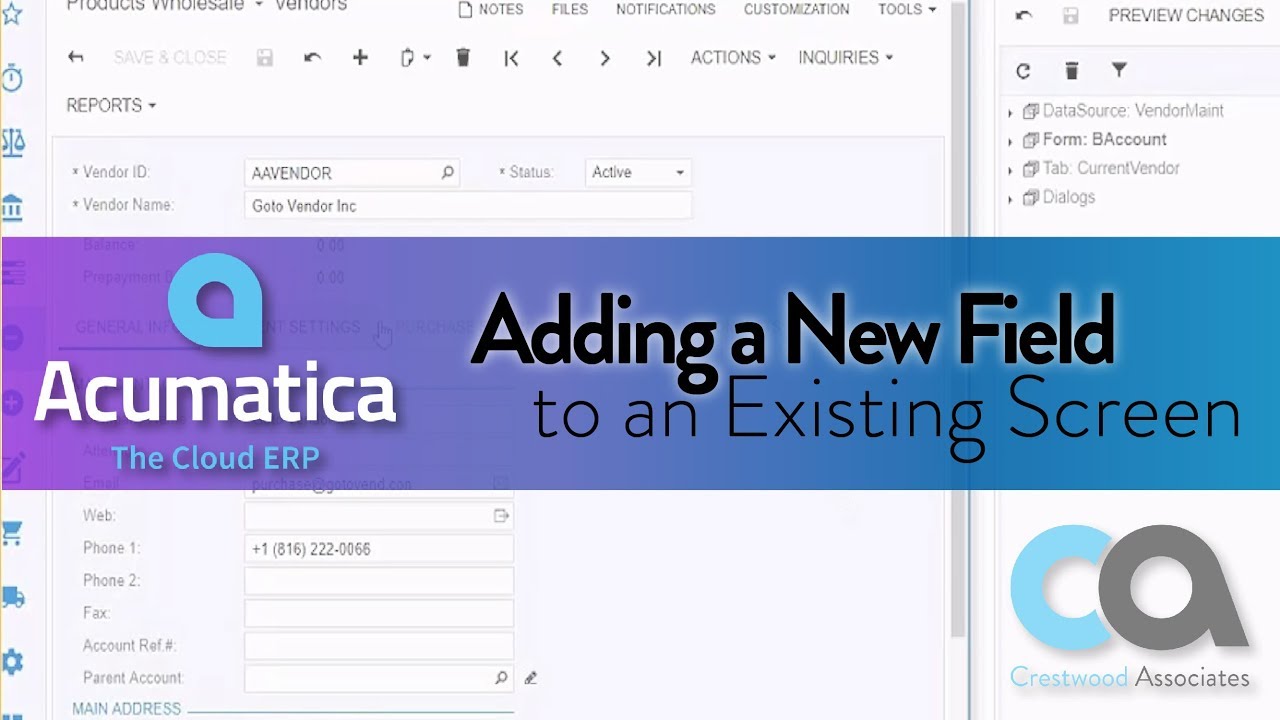The height and width of the screenshot is (720, 1280).
Task: Click undo arrow in the customization panel
Action: click(x=1023, y=16)
